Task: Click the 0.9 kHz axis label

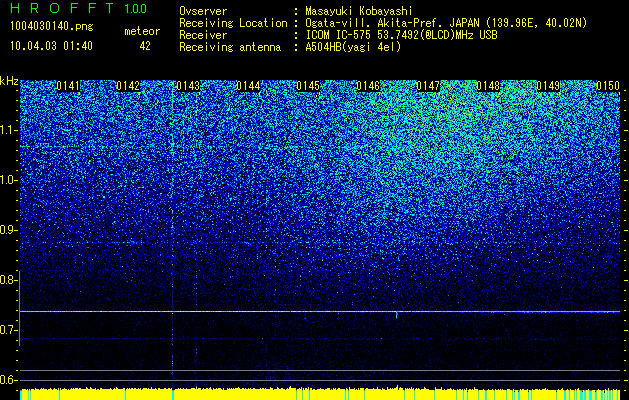Action: tap(8, 230)
